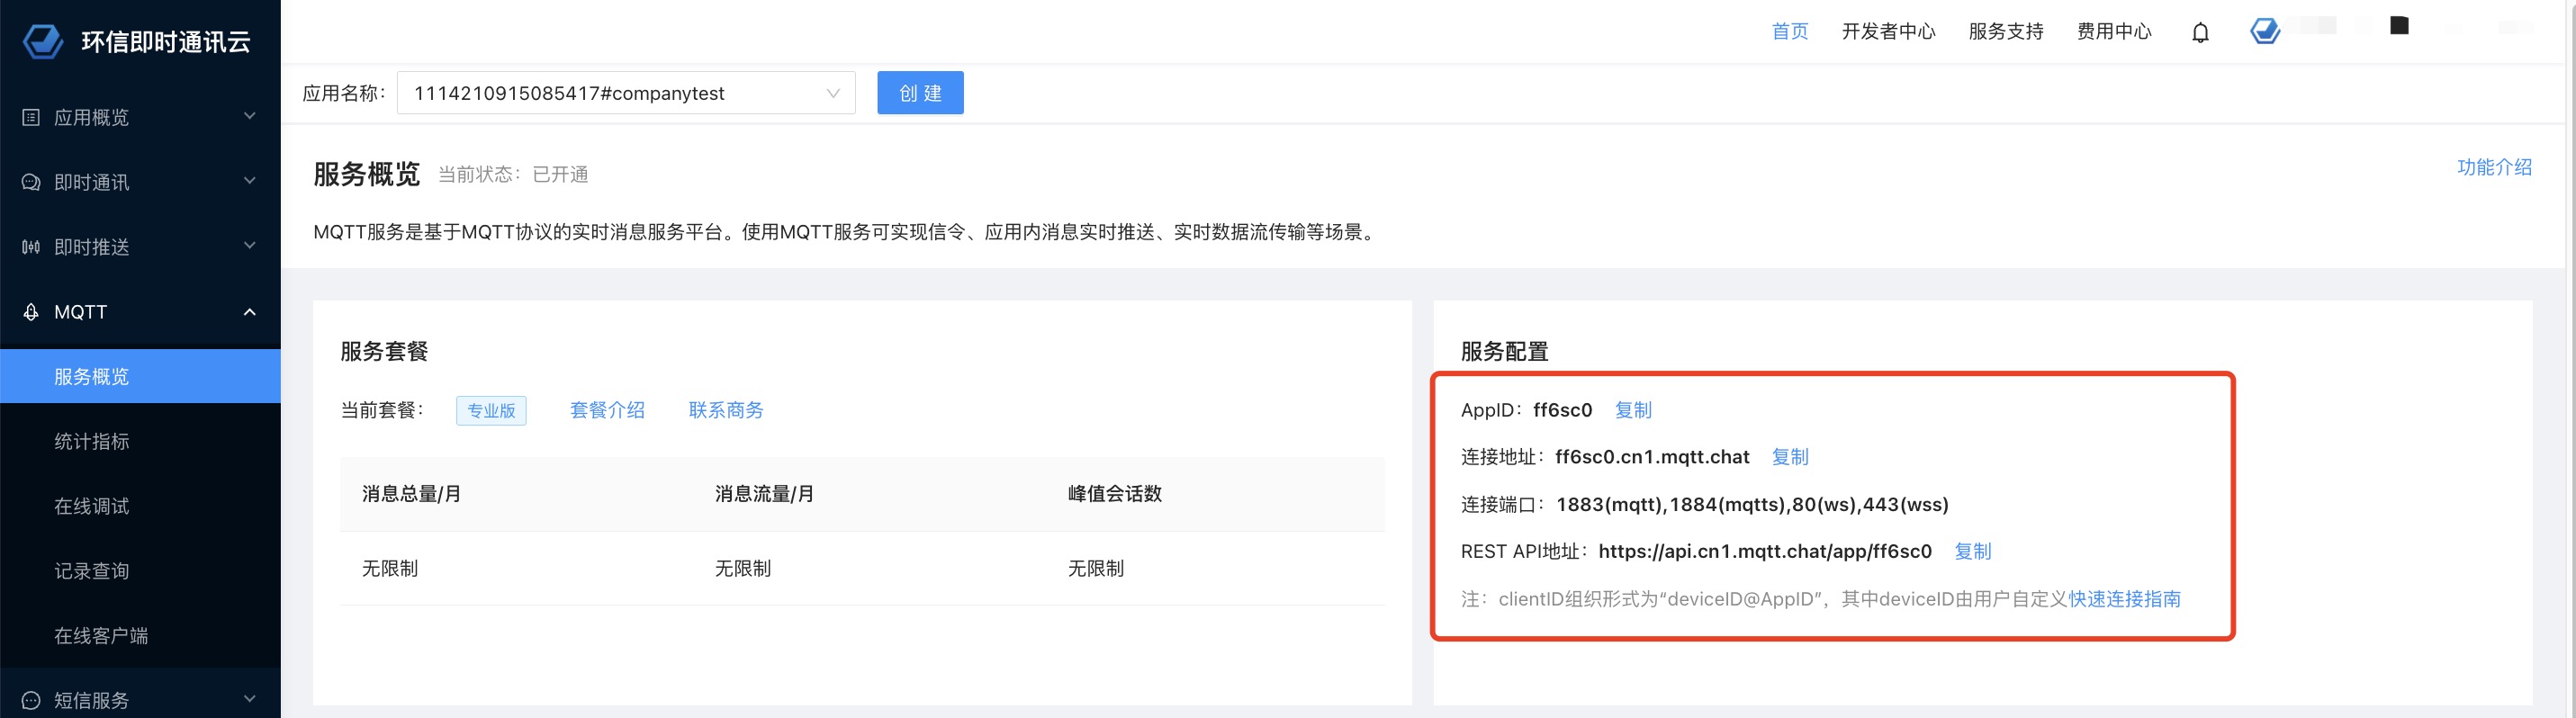Click the 即时推送 sidebar icon
Viewport: 2576px width, 718px height.
[x=31, y=247]
